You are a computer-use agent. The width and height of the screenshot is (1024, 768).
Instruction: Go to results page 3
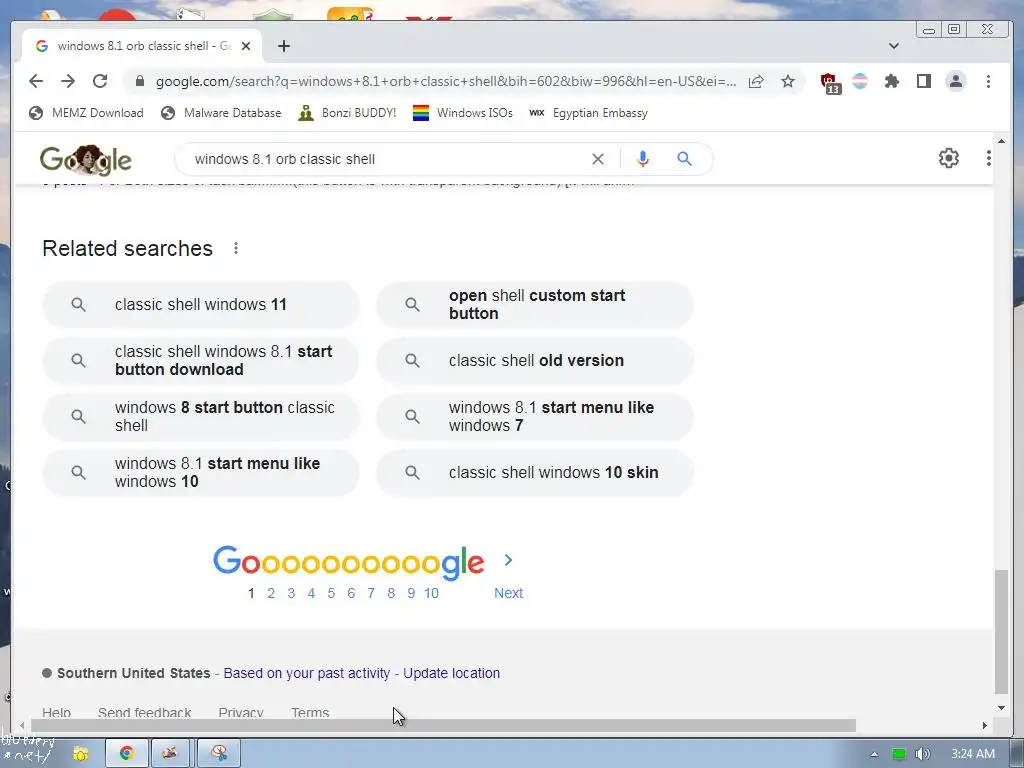coord(291,593)
